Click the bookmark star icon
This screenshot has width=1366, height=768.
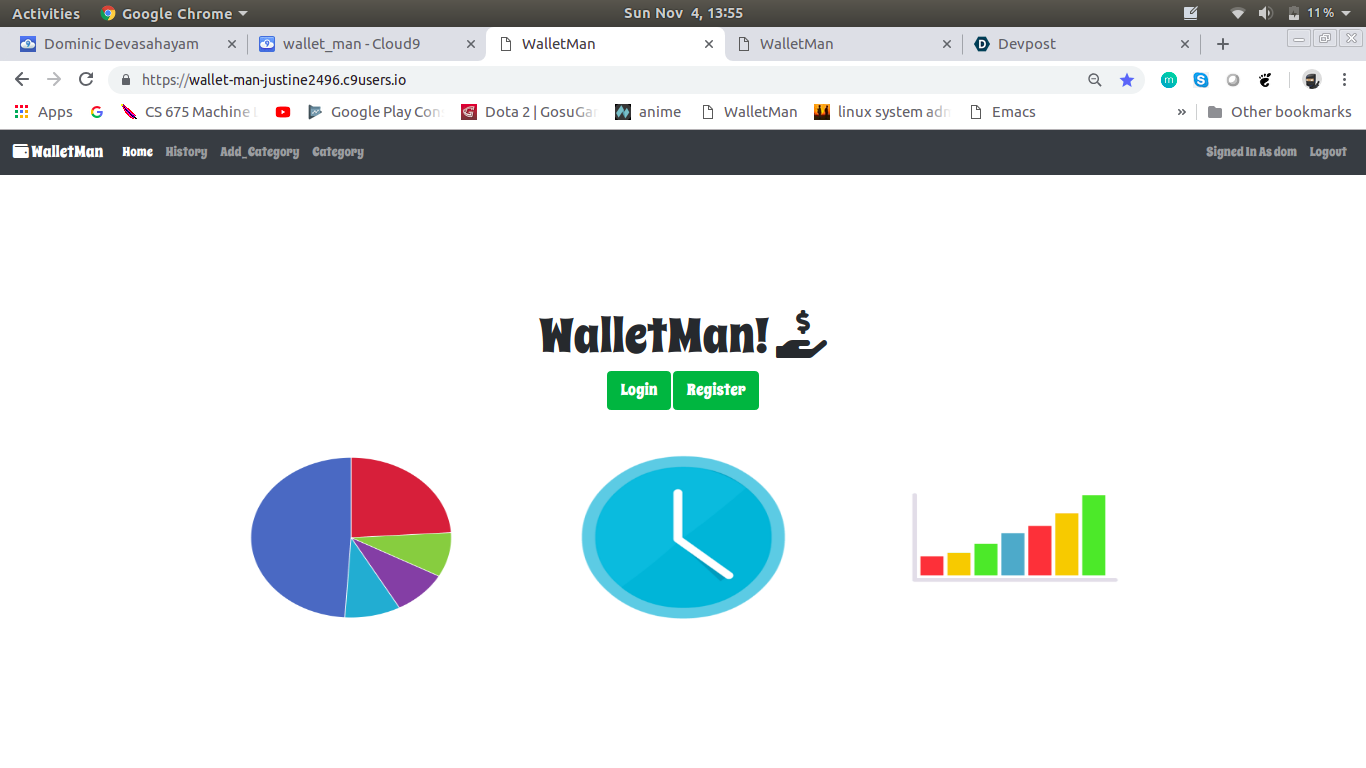point(1127,80)
